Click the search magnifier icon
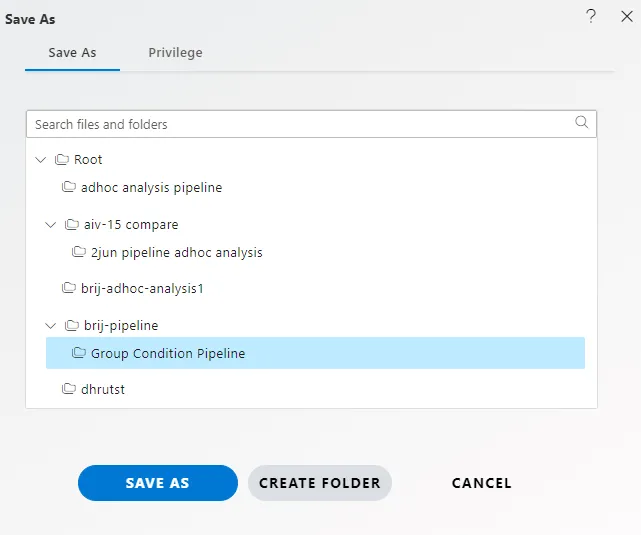 581,122
